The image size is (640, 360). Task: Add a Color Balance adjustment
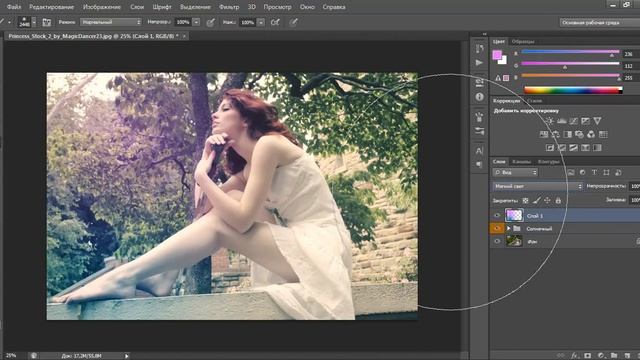[x=556, y=134]
